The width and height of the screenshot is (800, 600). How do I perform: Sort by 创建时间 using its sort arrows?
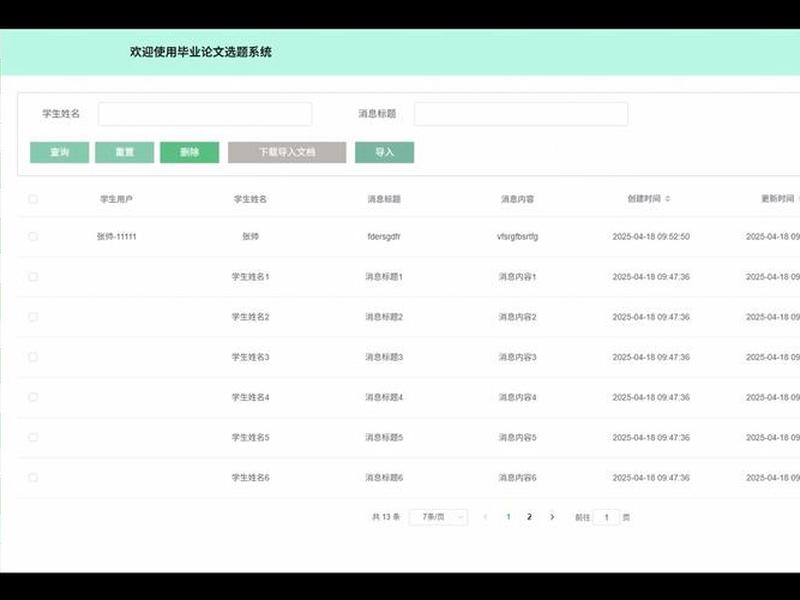(x=668, y=198)
